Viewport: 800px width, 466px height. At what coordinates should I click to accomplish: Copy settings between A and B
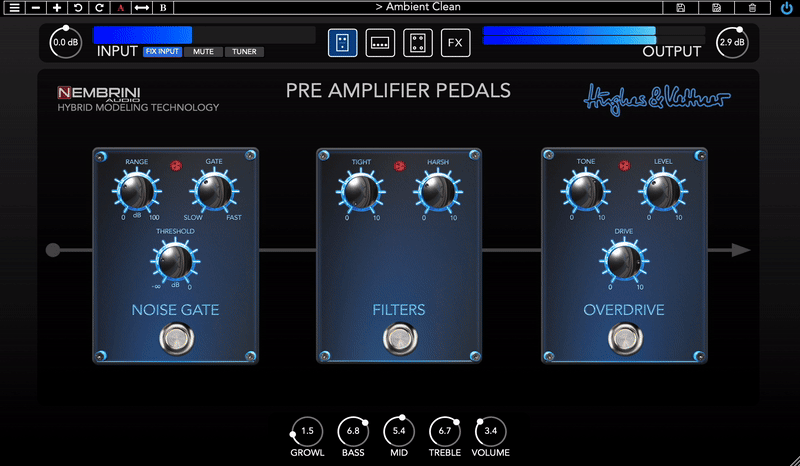click(141, 8)
